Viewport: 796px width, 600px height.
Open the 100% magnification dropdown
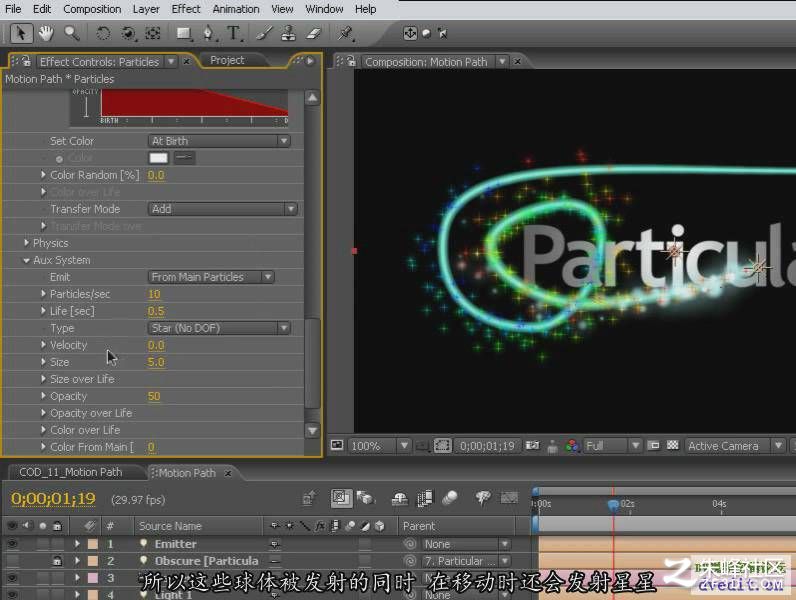(379, 446)
